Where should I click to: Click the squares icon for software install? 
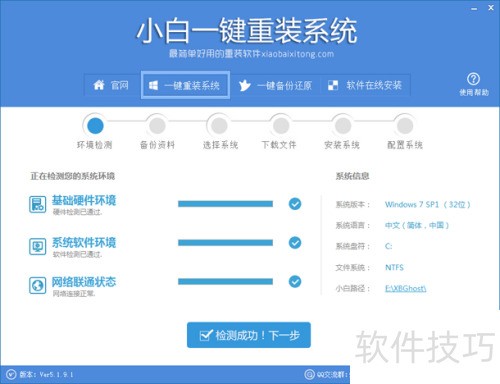tap(333, 85)
